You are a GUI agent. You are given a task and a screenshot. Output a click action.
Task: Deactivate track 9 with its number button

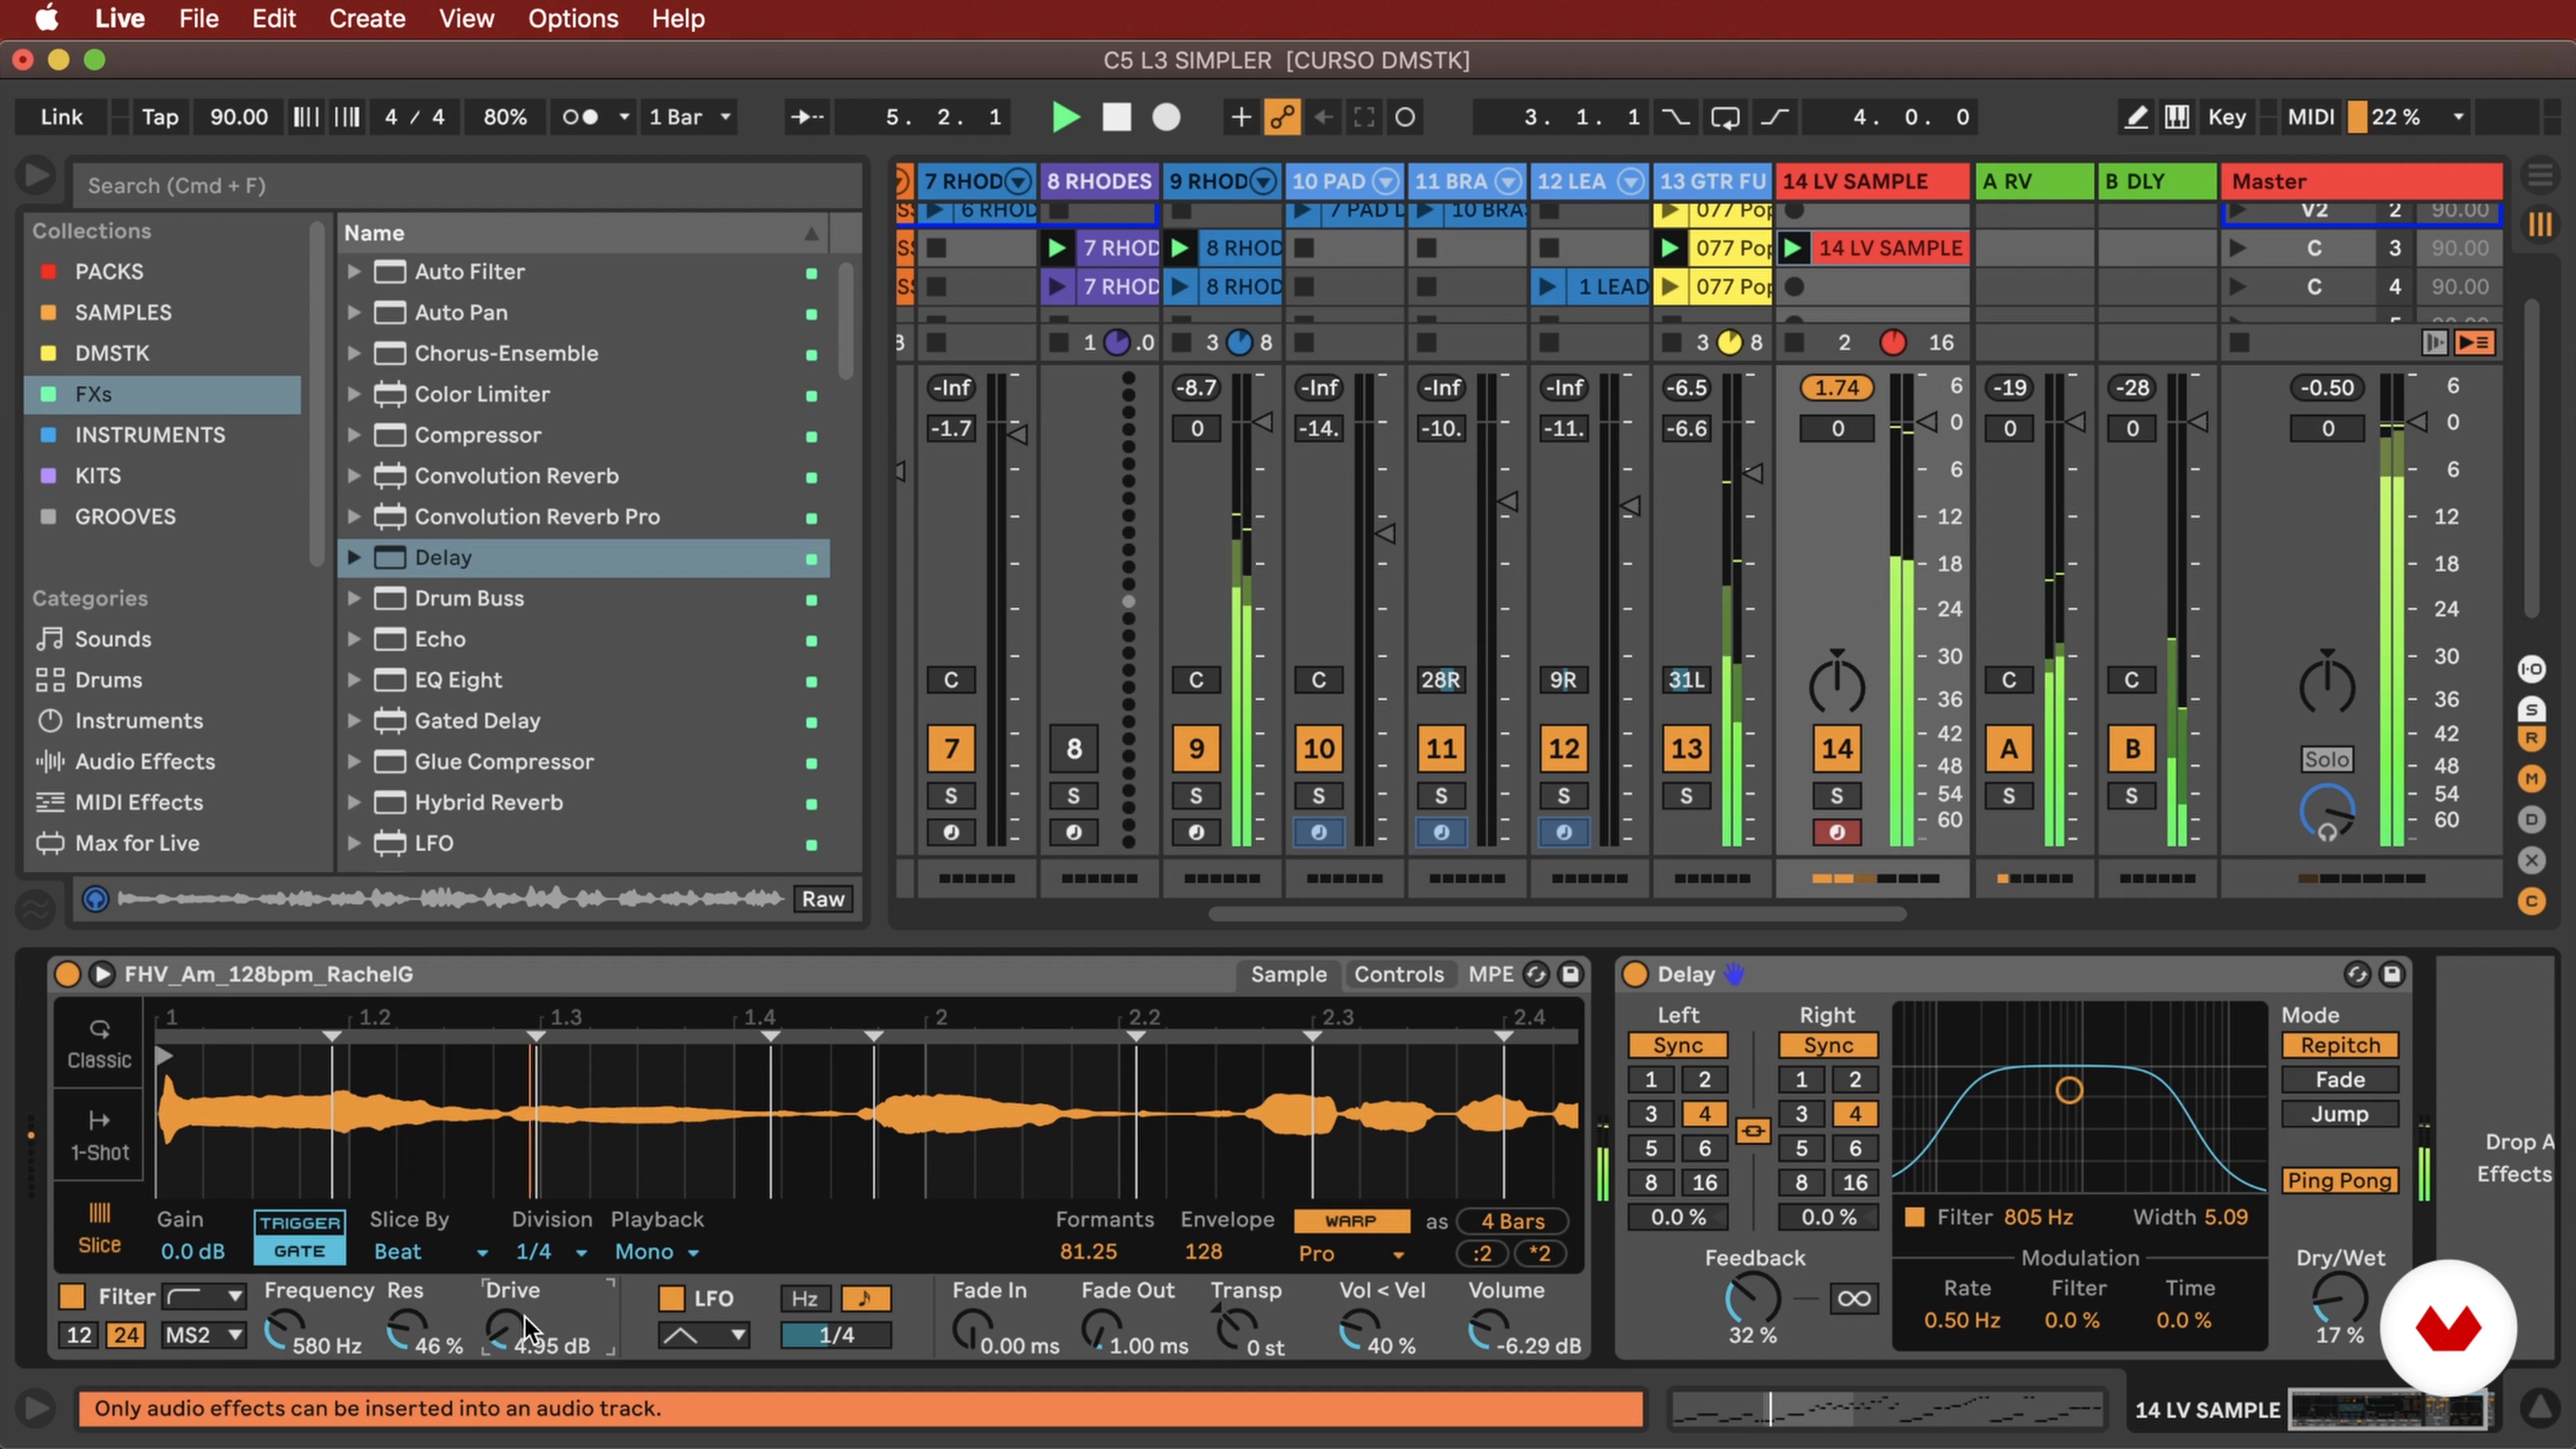[1196, 749]
